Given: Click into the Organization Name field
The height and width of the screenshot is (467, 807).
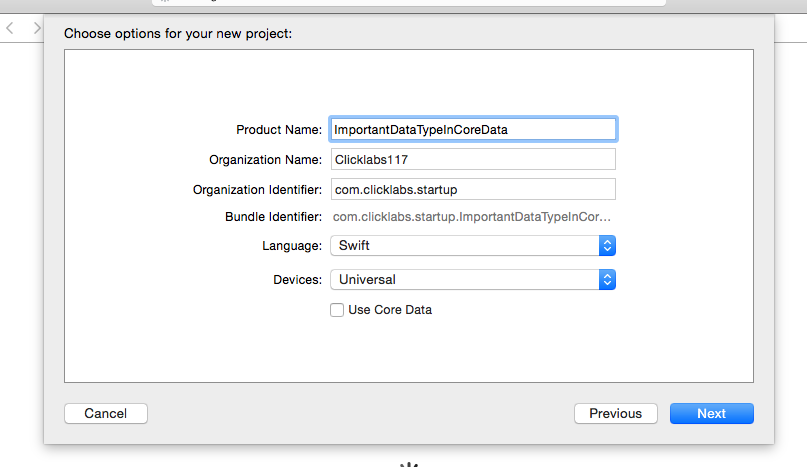Looking at the screenshot, I should tap(473, 159).
